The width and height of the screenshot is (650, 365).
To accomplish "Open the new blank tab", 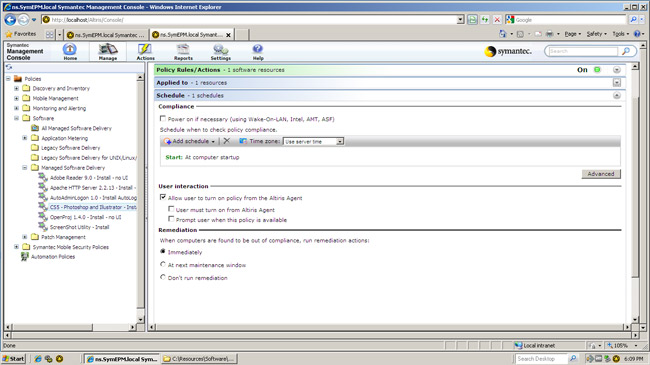I will [242, 35].
